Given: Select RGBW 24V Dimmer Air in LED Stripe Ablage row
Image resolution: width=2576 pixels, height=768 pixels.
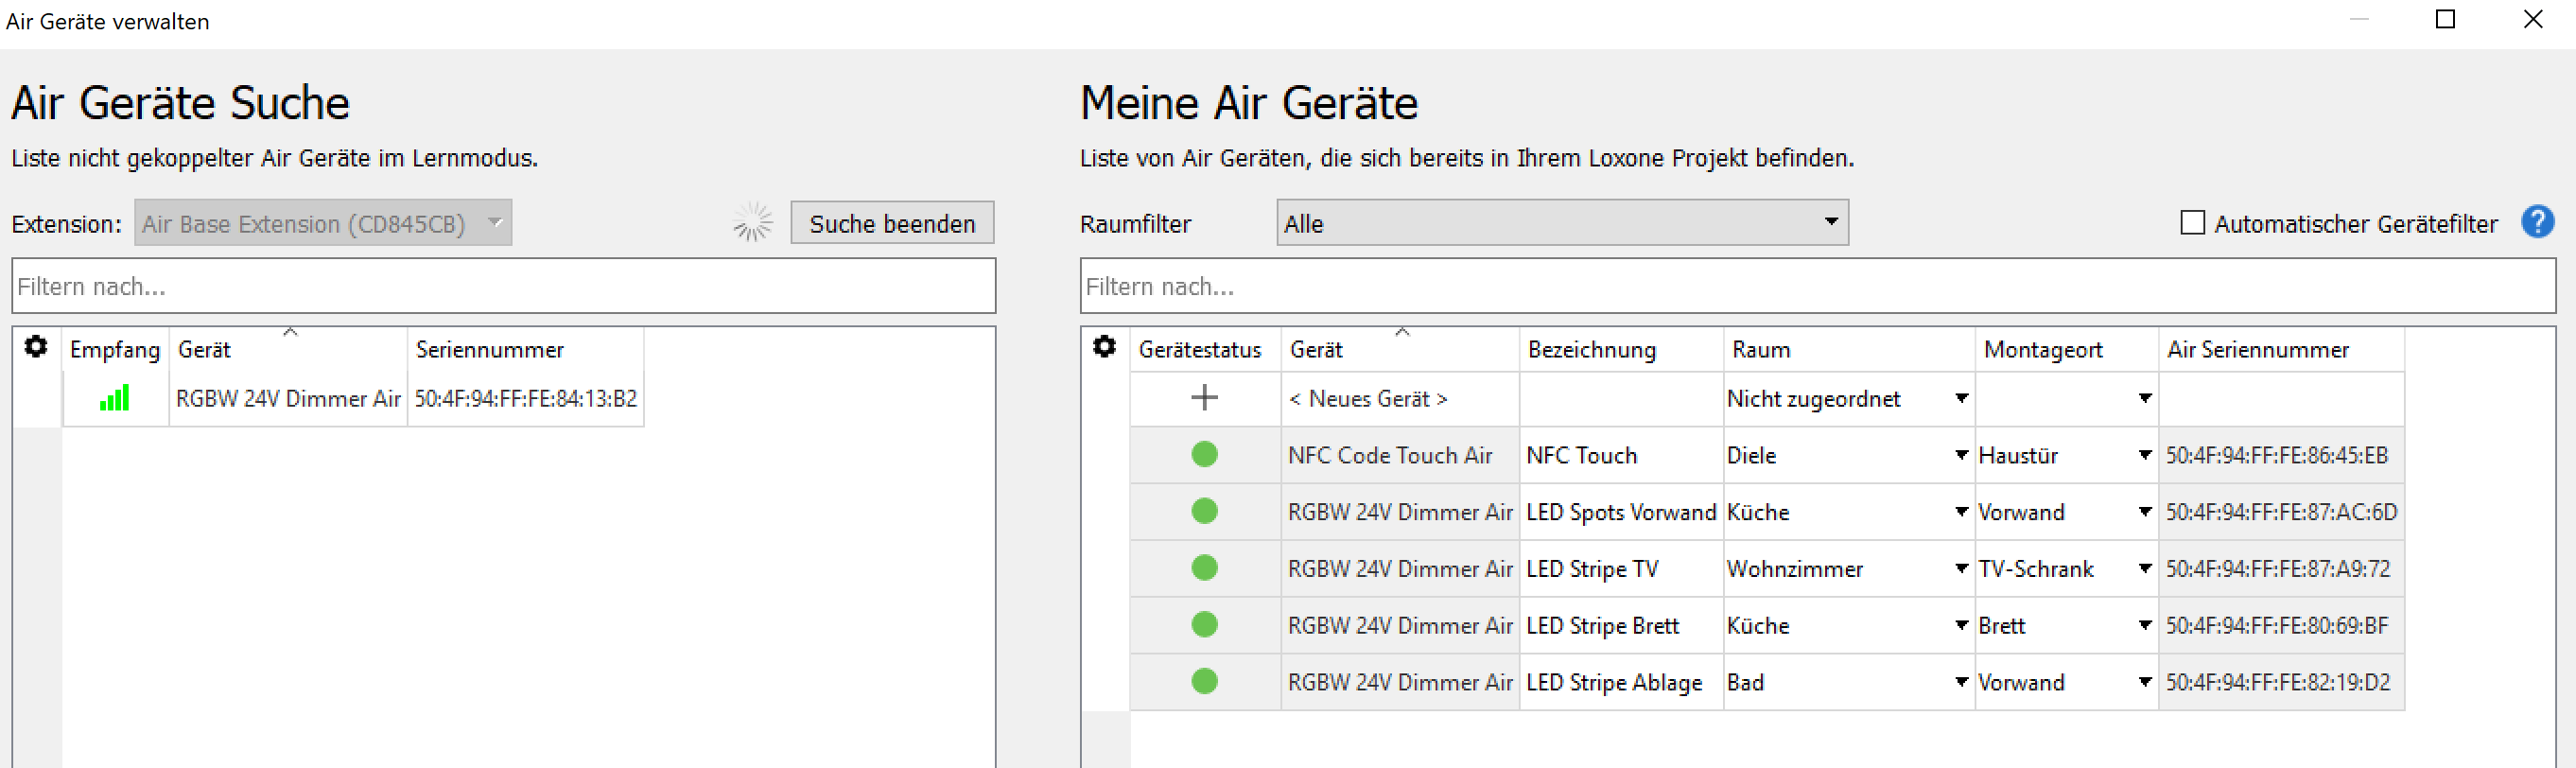Looking at the screenshot, I should [1400, 682].
